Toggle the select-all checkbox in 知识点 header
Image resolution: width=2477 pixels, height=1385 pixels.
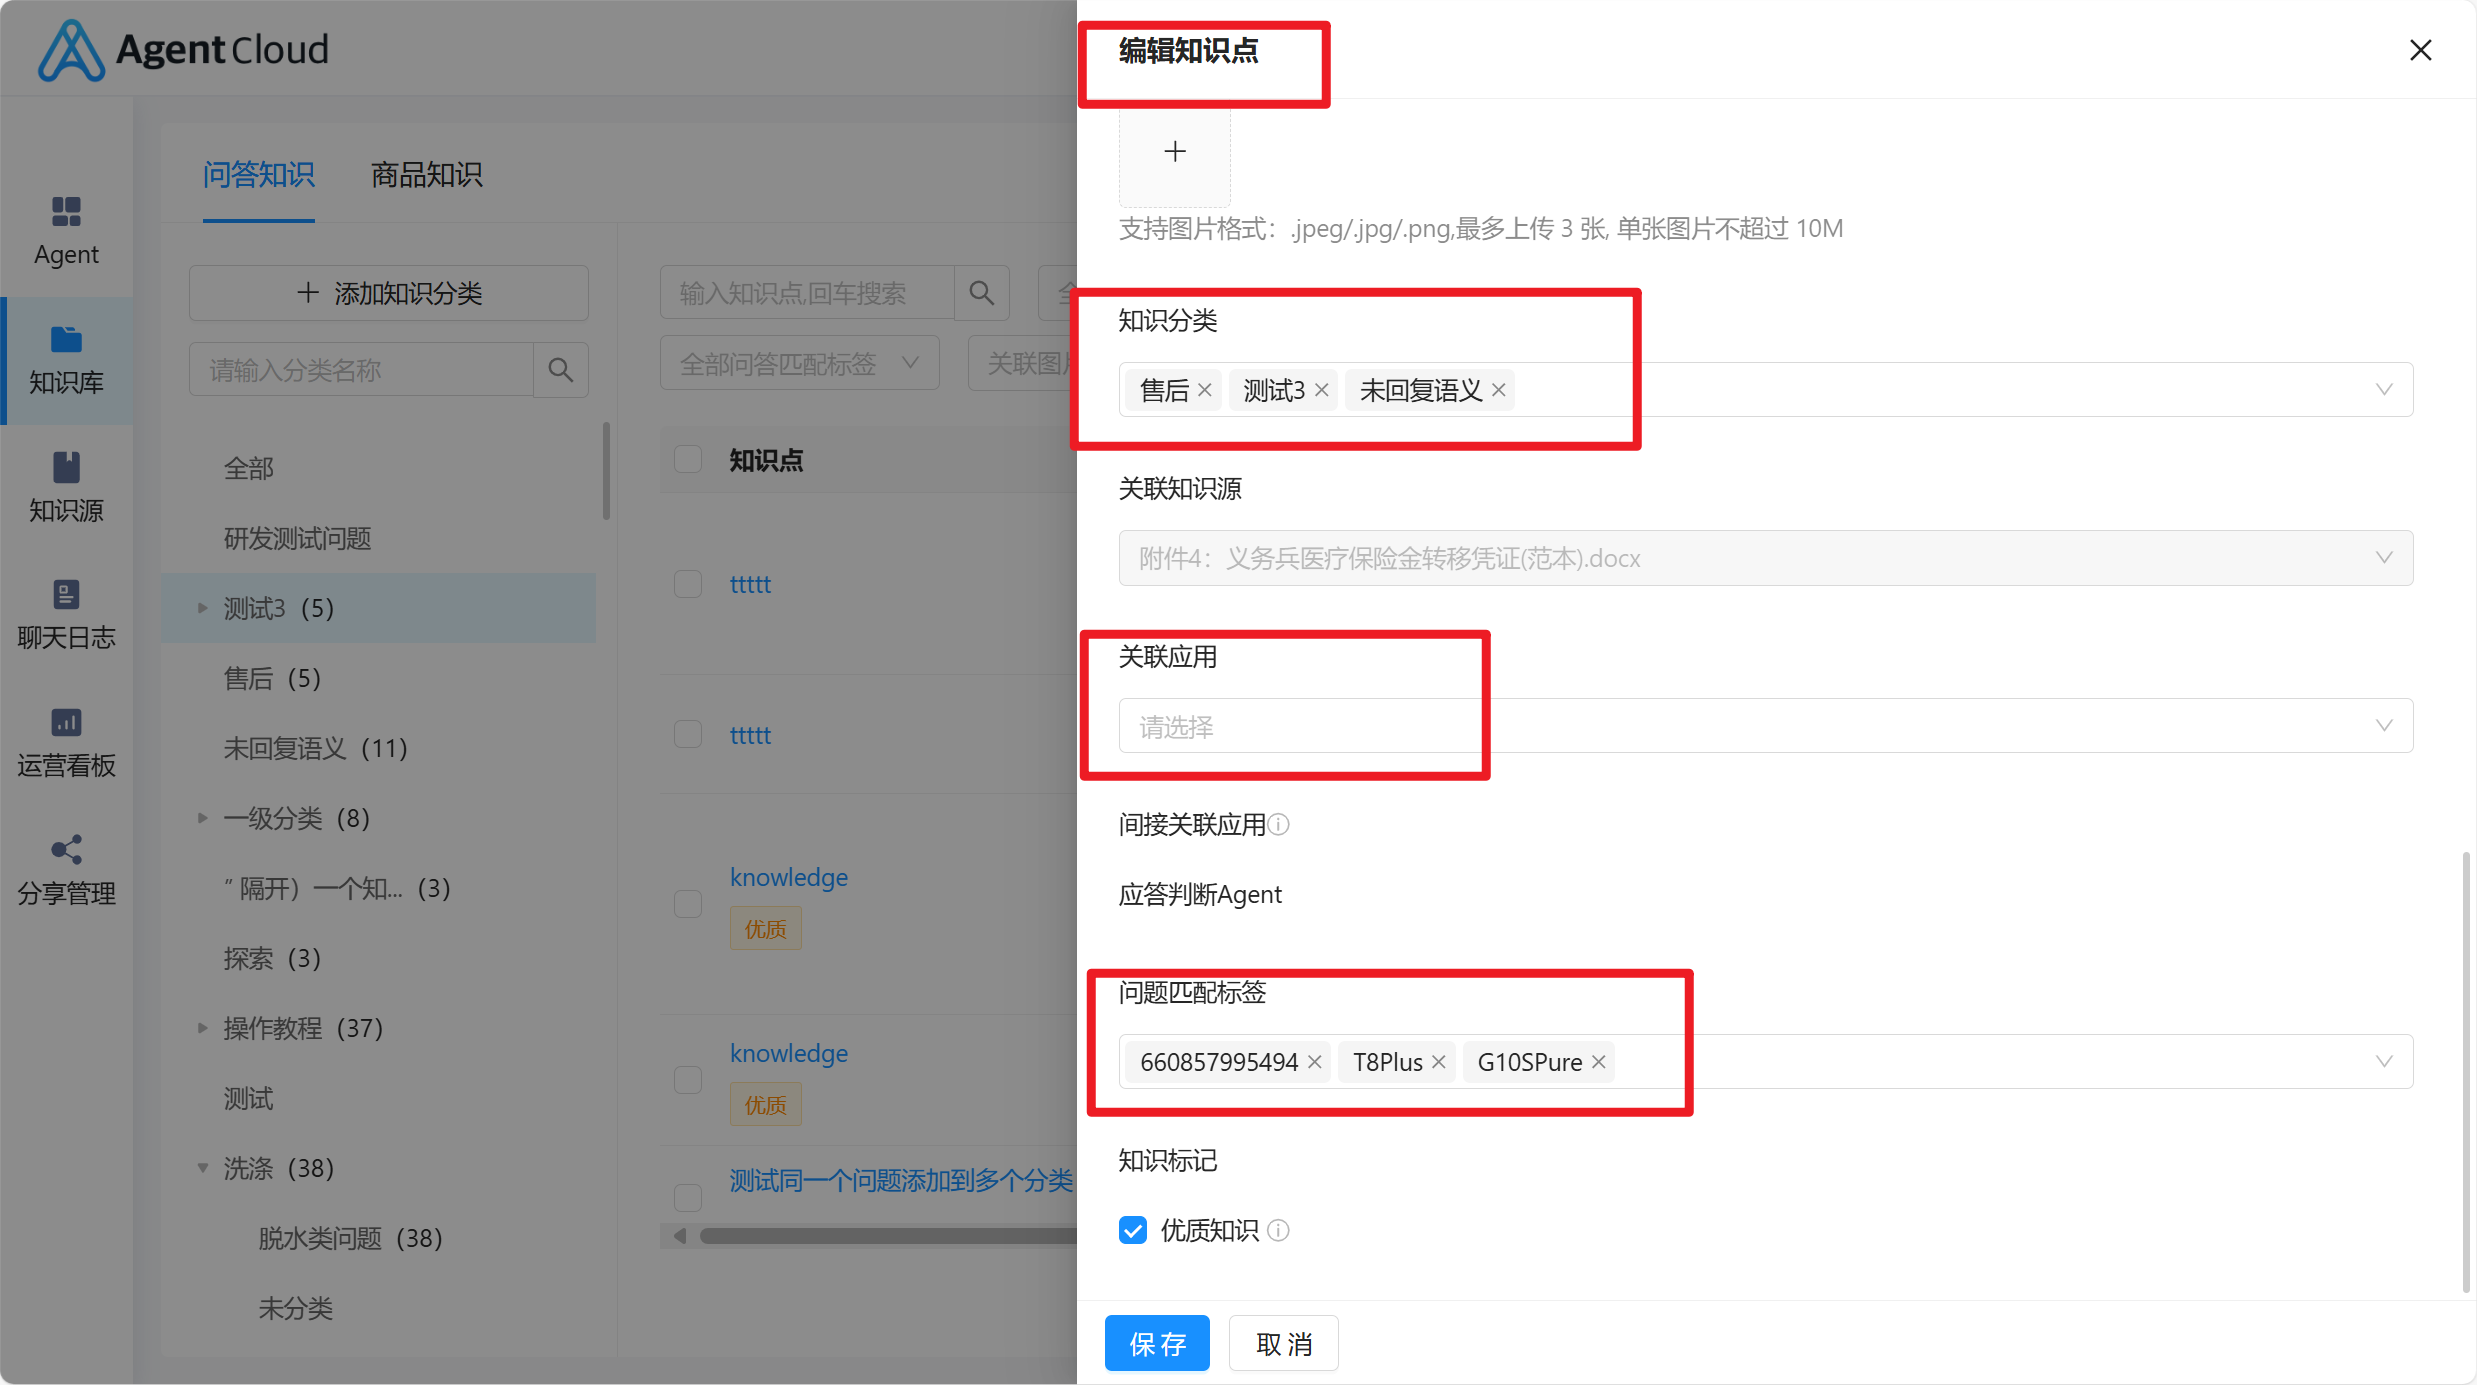(688, 460)
